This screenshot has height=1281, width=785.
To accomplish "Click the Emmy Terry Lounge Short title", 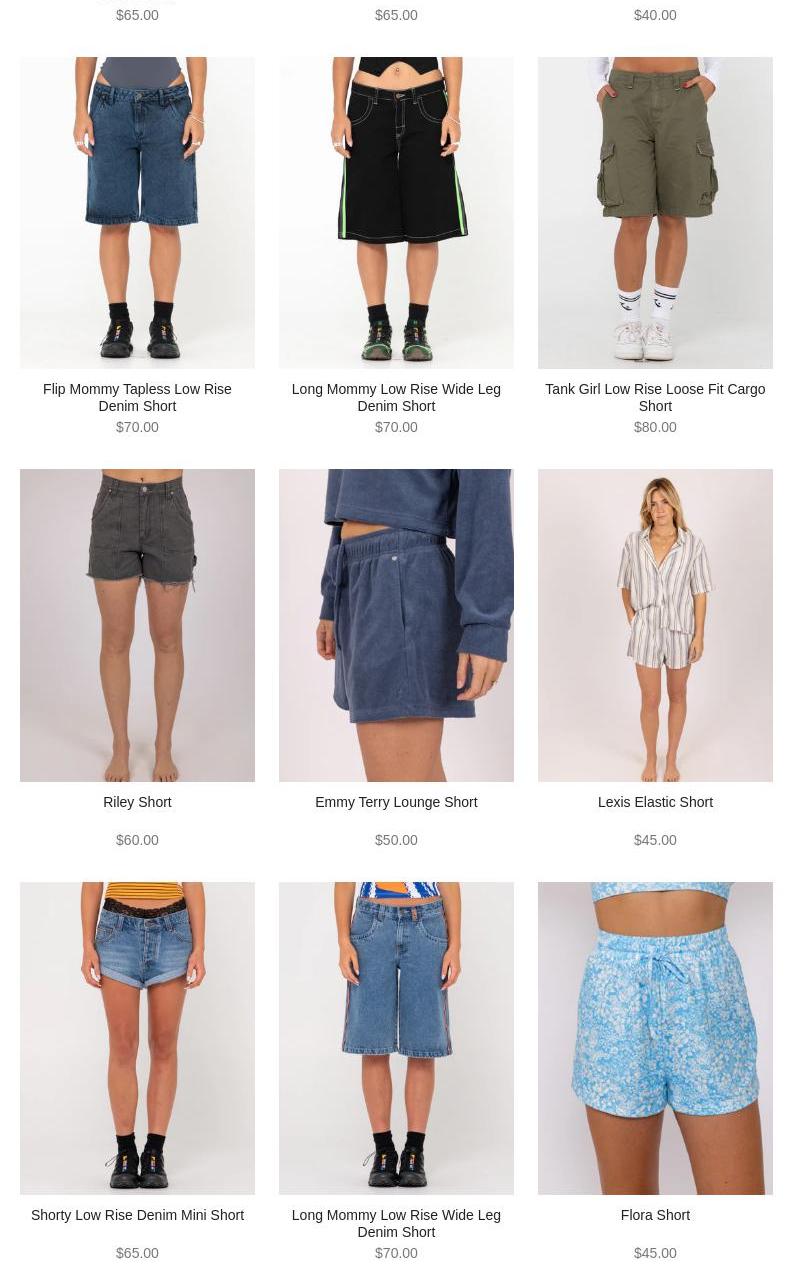I will pos(396,802).
